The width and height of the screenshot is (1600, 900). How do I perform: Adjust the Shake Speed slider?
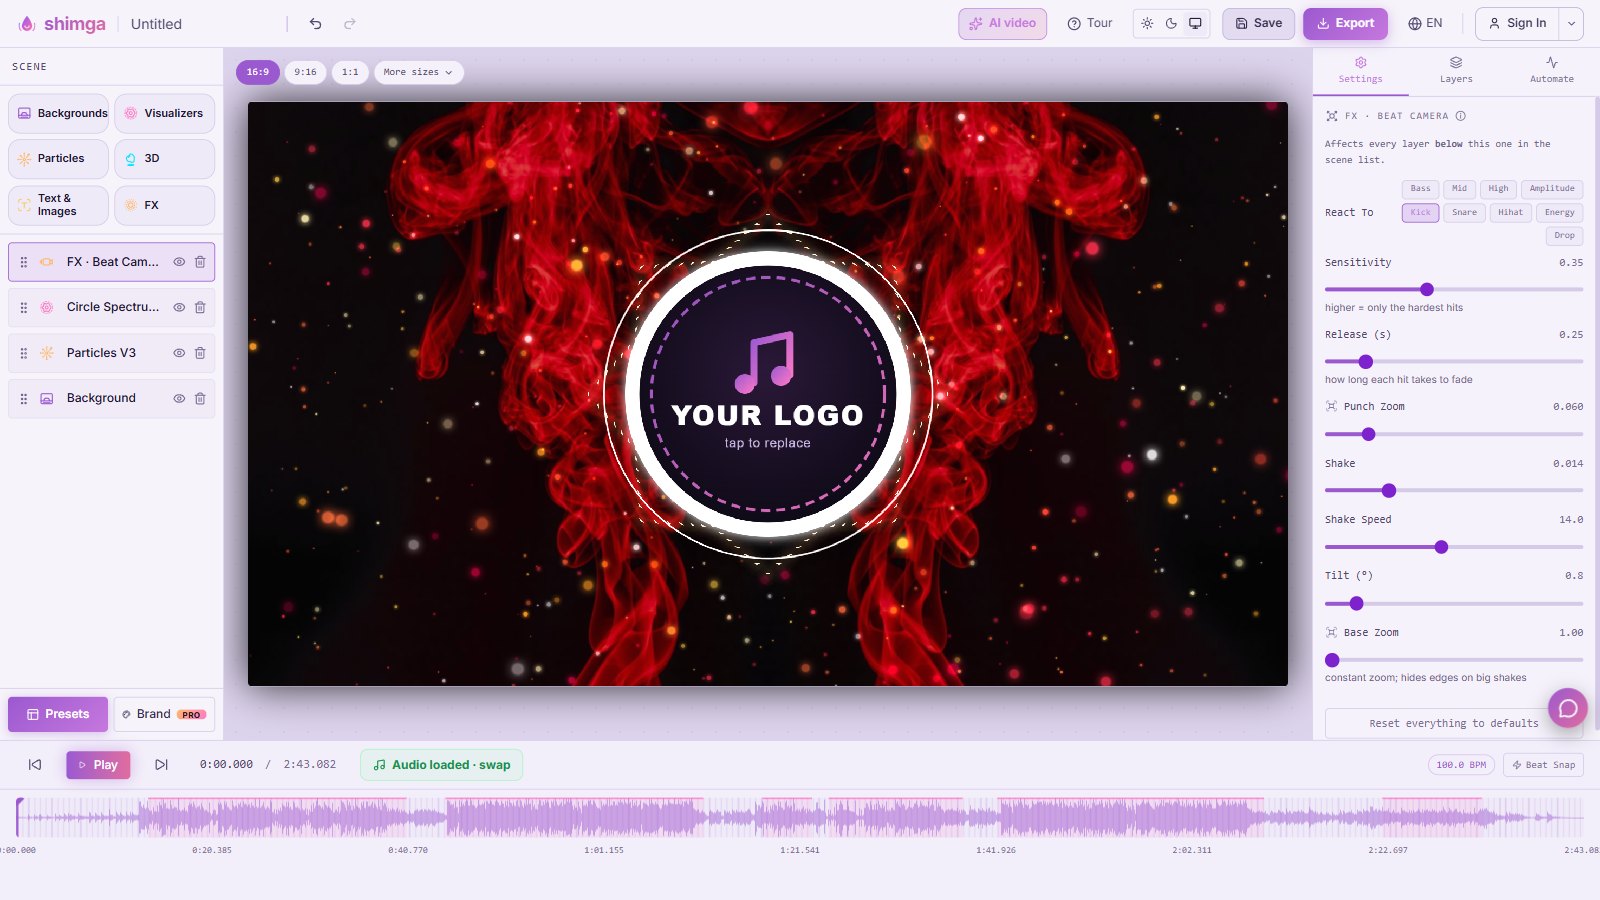pos(1454,547)
